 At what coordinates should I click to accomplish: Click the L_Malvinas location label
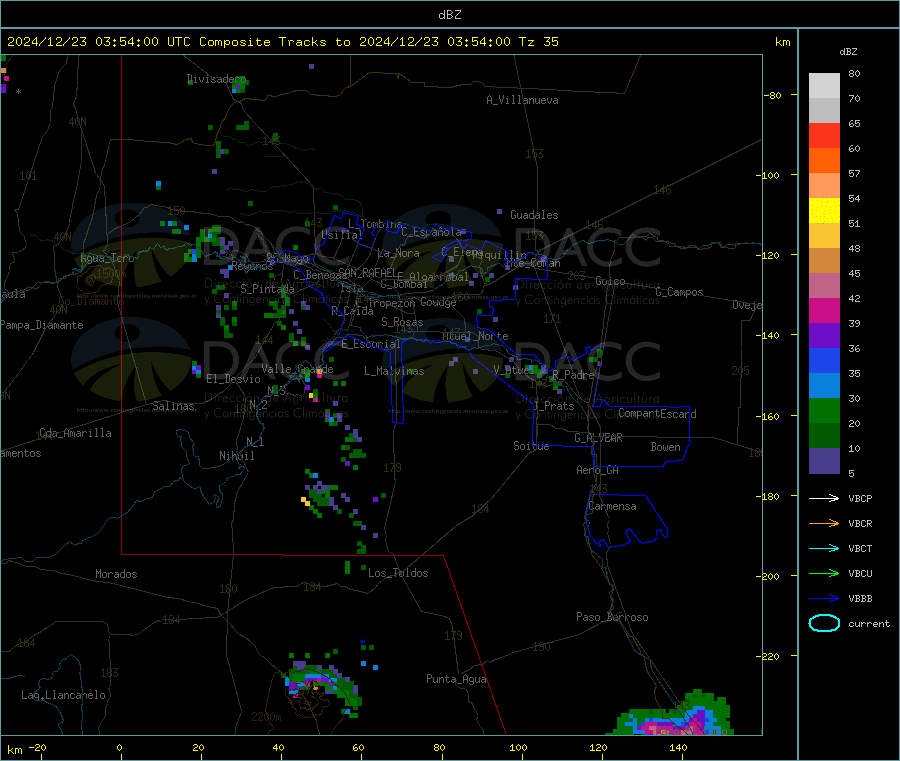click(x=394, y=371)
